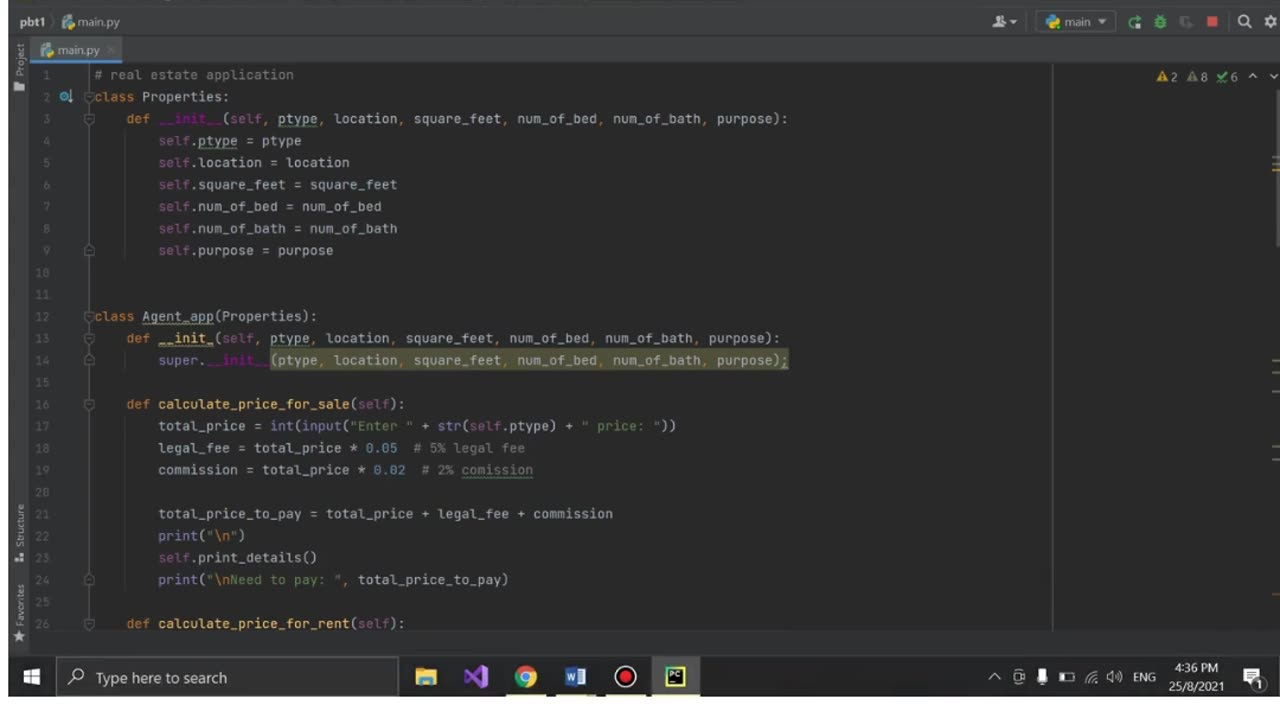Switch to PyCharm taskbar icon
This screenshot has width=1280, height=720.
(x=676, y=677)
